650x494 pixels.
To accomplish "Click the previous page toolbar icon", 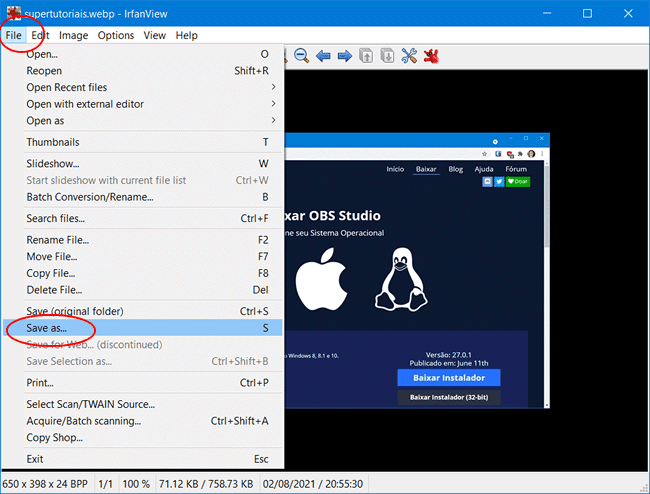I will (367, 56).
